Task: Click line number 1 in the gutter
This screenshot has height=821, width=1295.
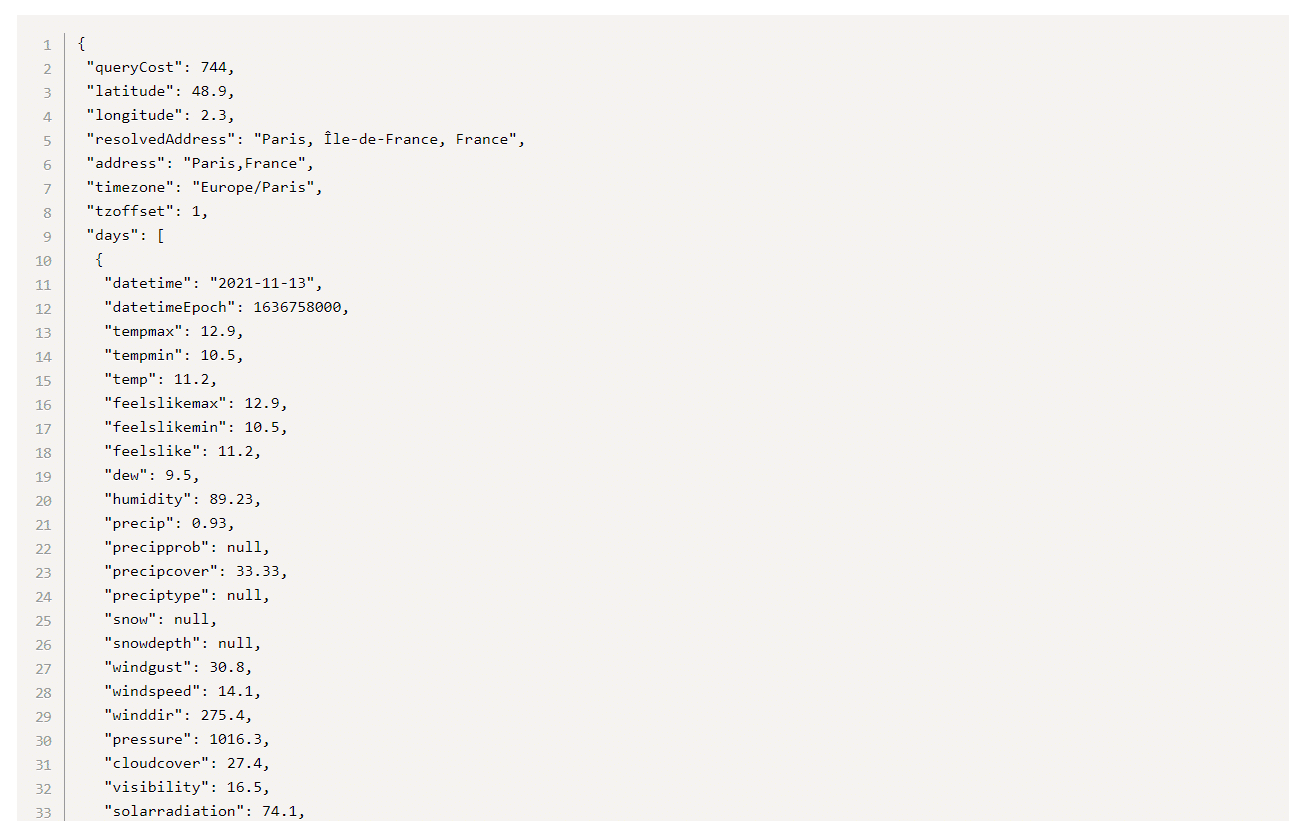Action: coord(47,45)
